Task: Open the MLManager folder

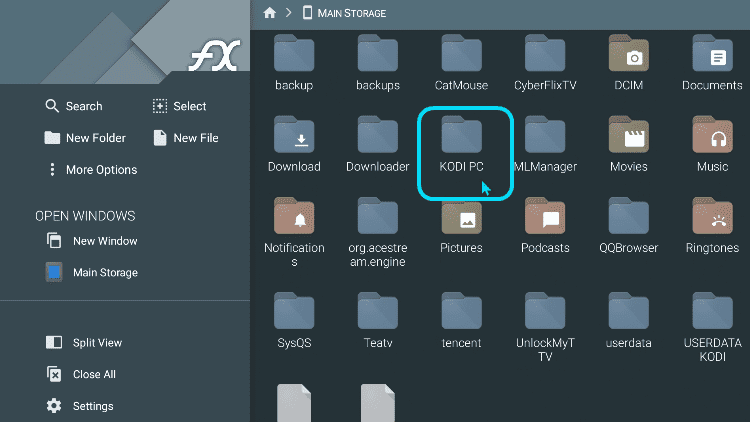Action: (545, 144)
